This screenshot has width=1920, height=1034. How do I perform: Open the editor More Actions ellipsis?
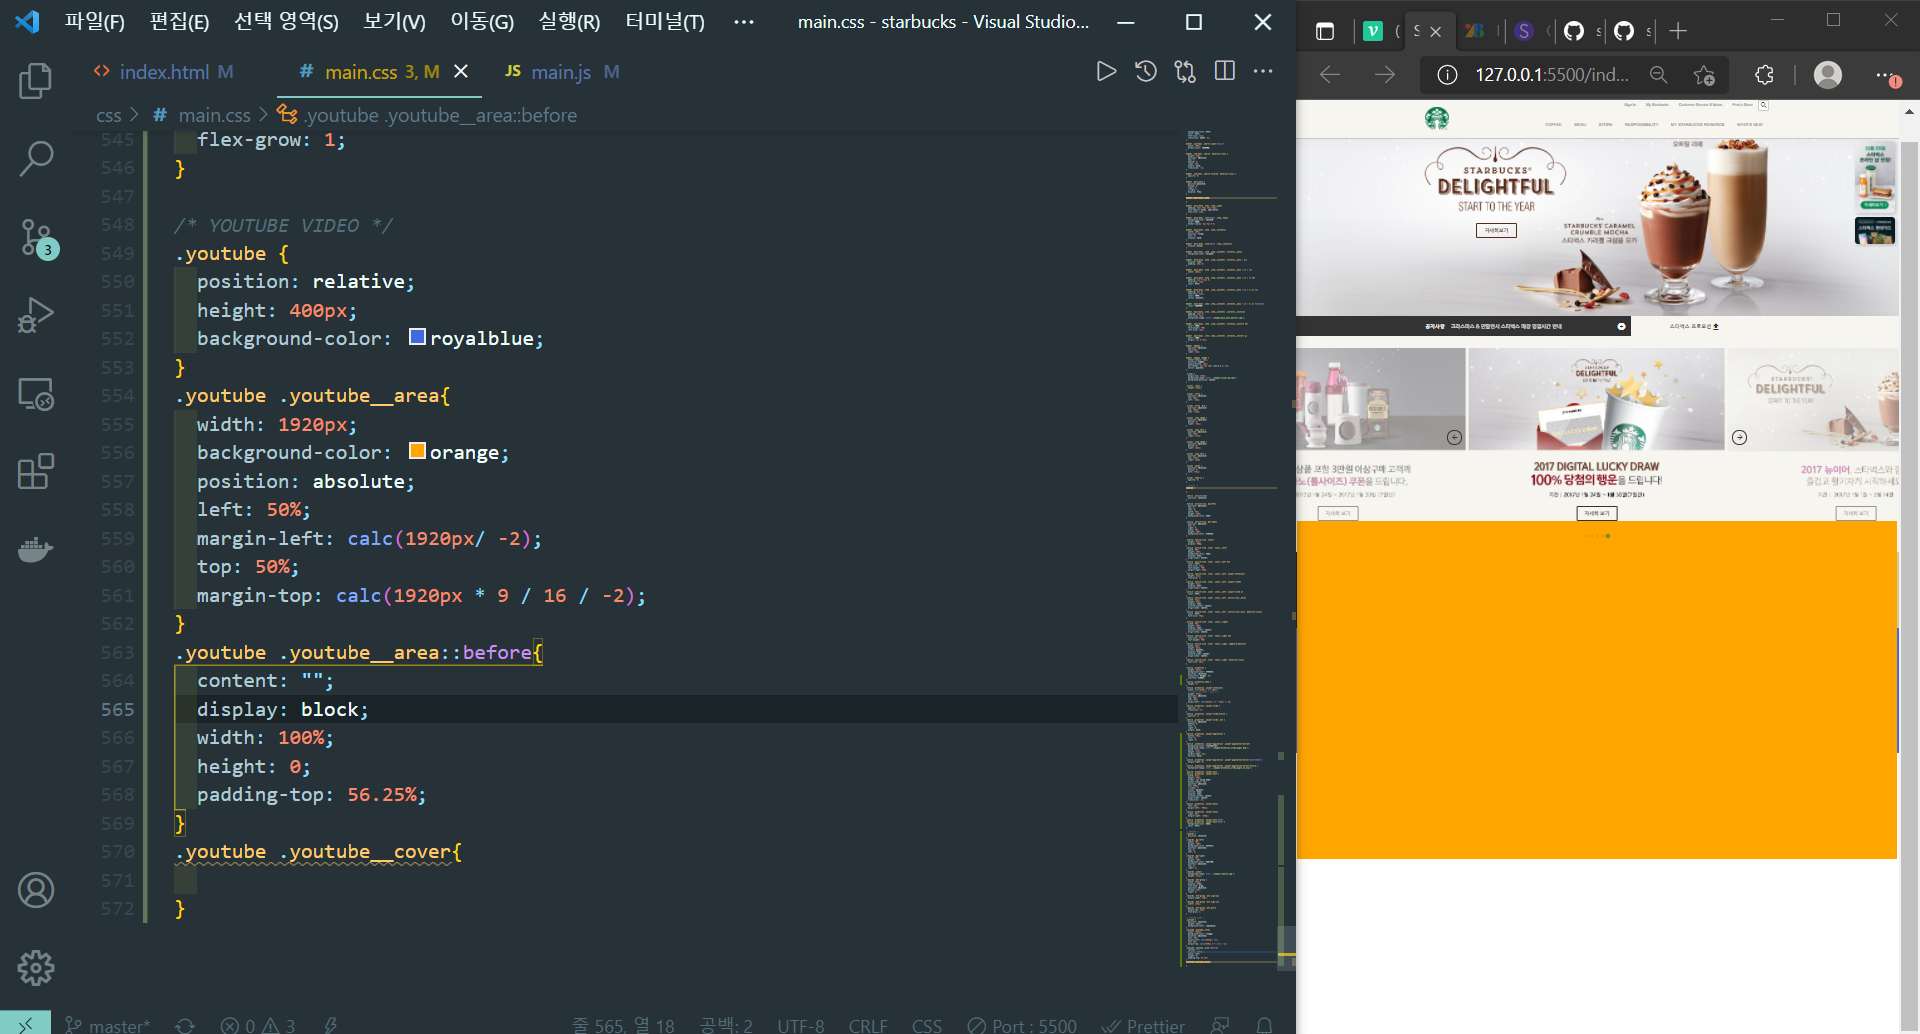pos(1263,71)
